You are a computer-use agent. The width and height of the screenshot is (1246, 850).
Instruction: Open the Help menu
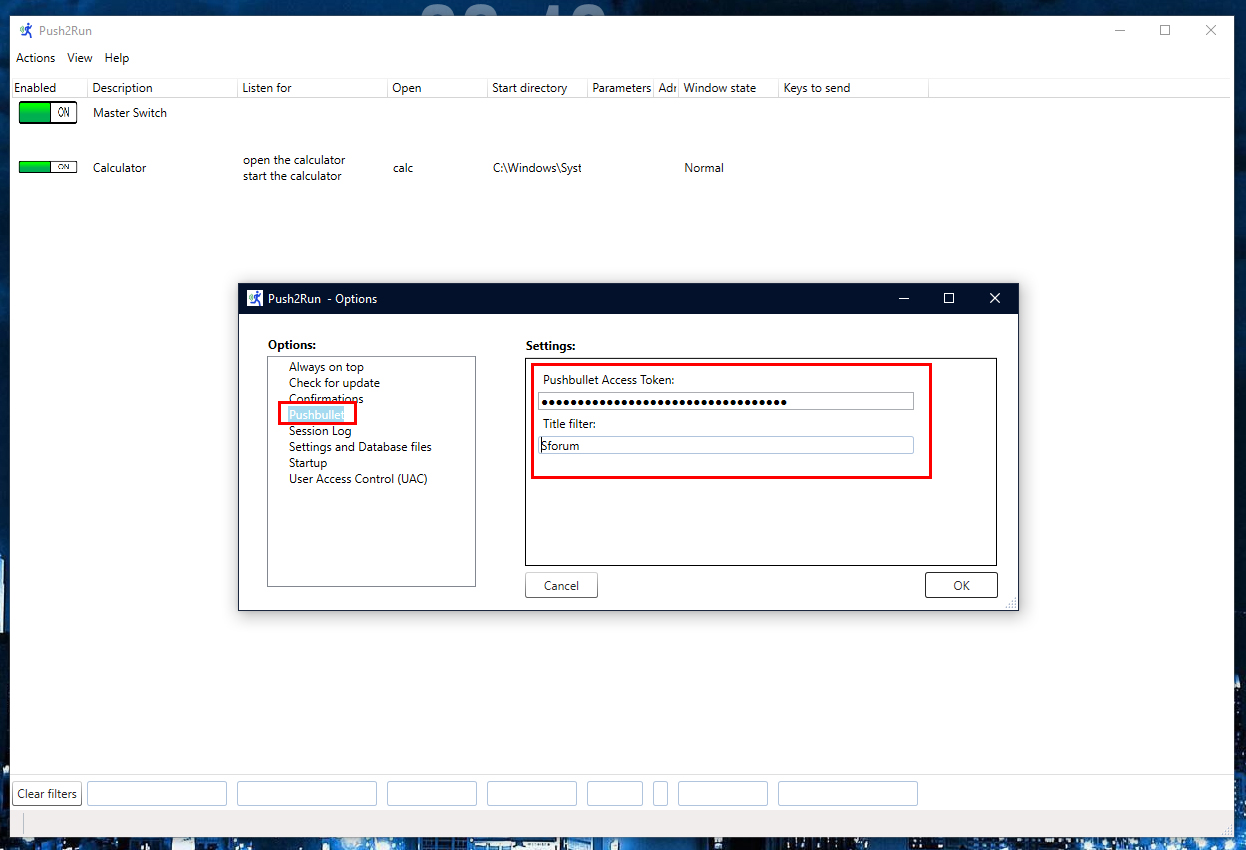(117, 58)
